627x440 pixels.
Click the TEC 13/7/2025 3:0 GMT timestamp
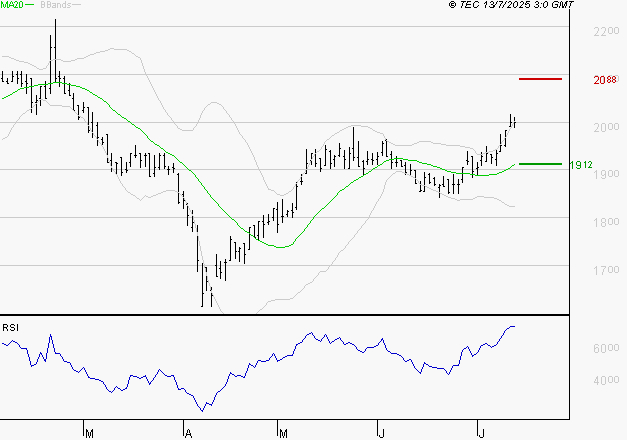(x=511, y=5)
